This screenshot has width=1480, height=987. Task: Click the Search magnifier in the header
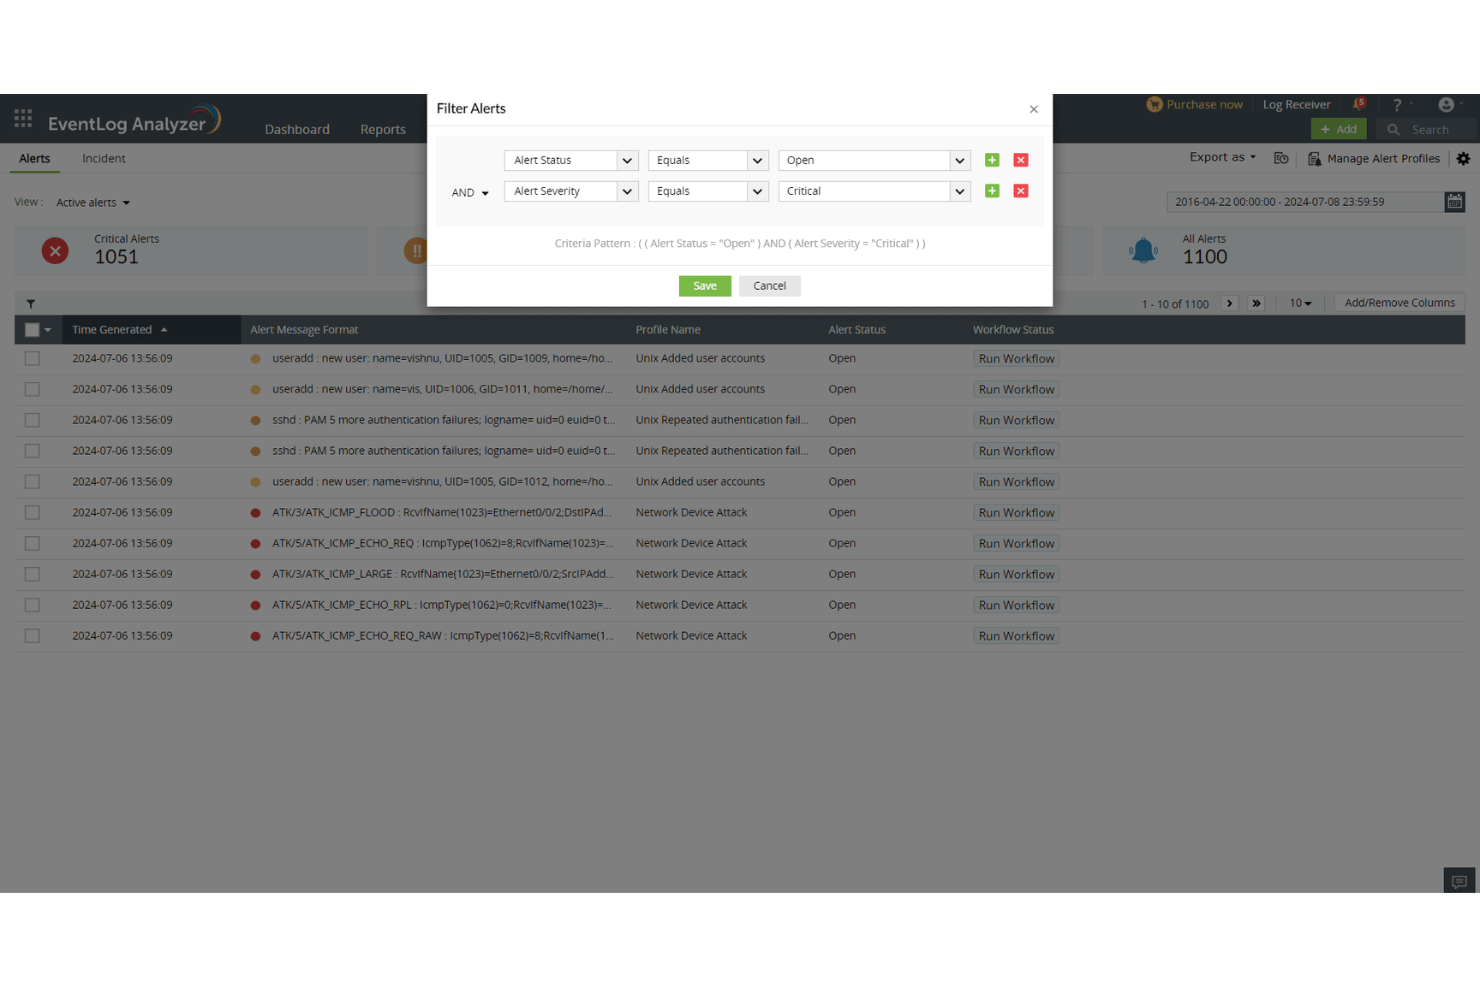point(1392,129)
